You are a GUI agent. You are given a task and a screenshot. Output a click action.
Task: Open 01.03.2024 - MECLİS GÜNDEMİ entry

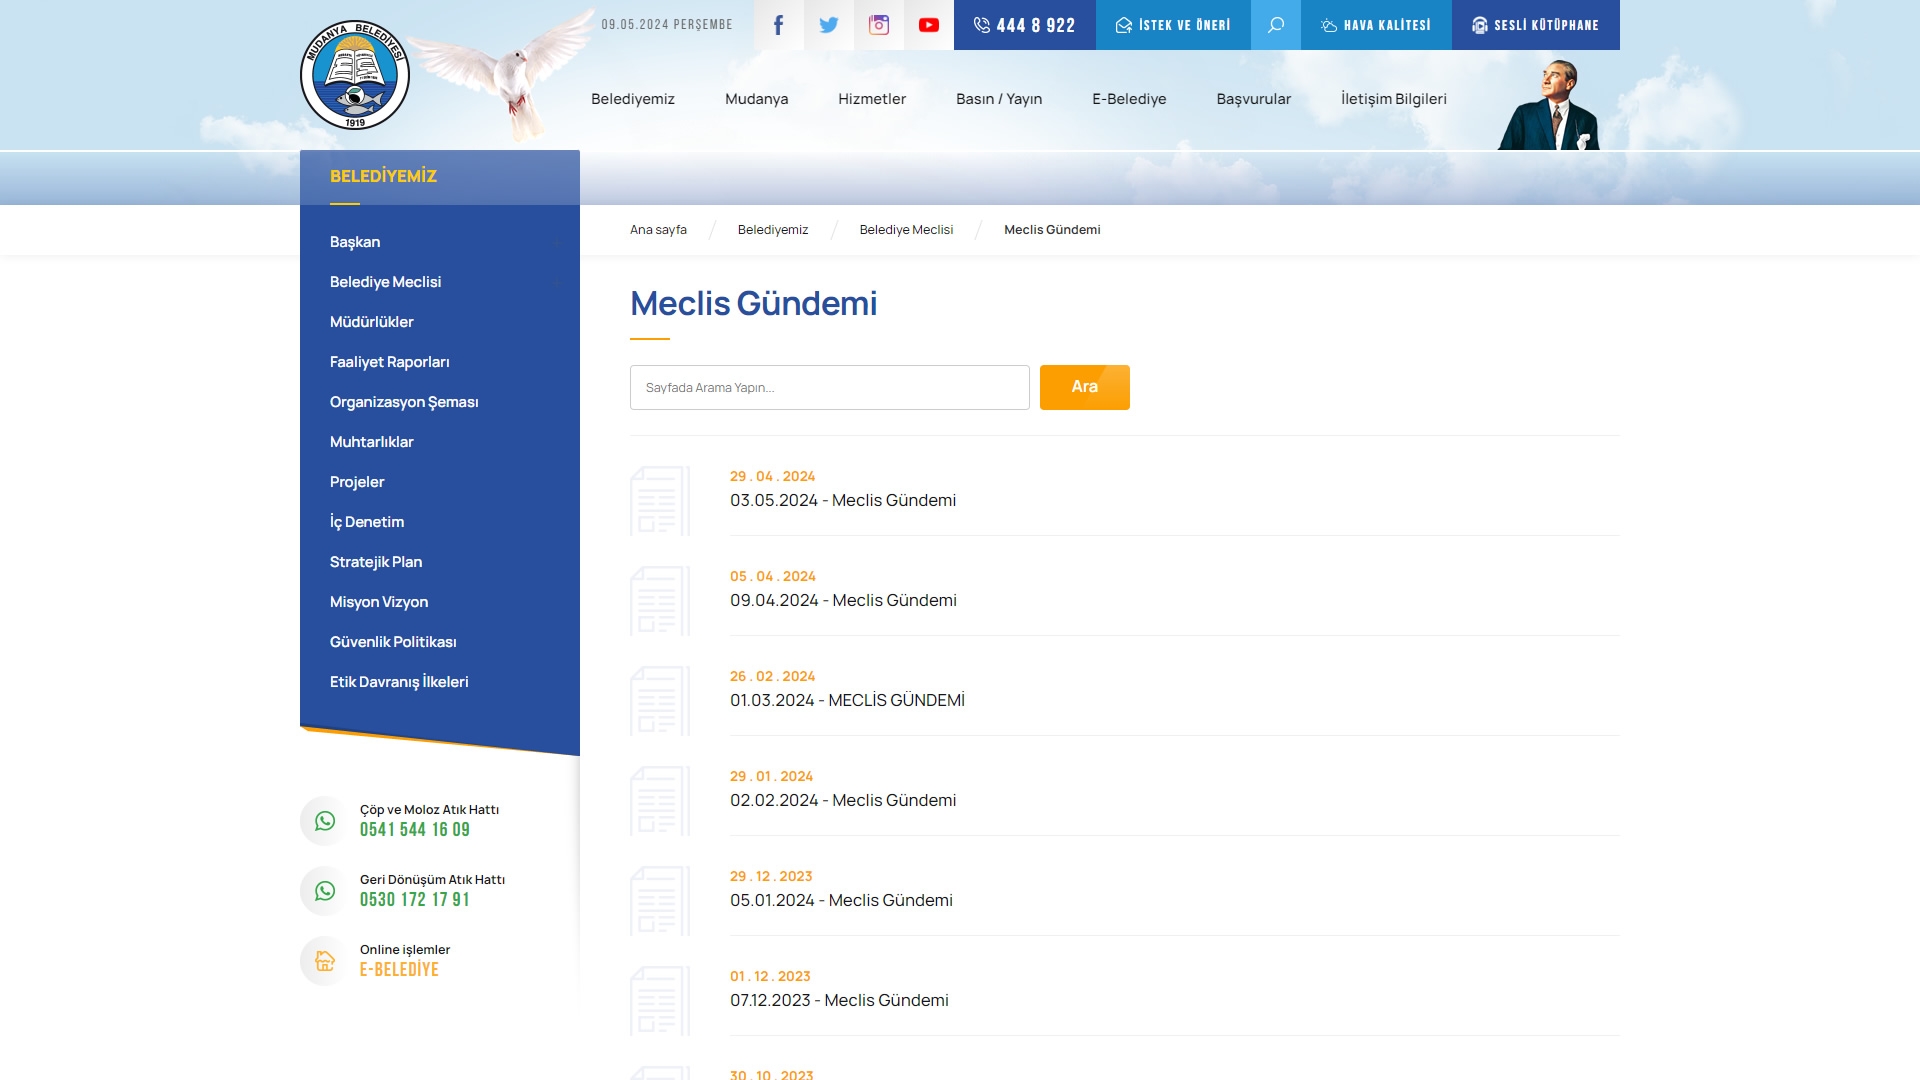point(847,700)
